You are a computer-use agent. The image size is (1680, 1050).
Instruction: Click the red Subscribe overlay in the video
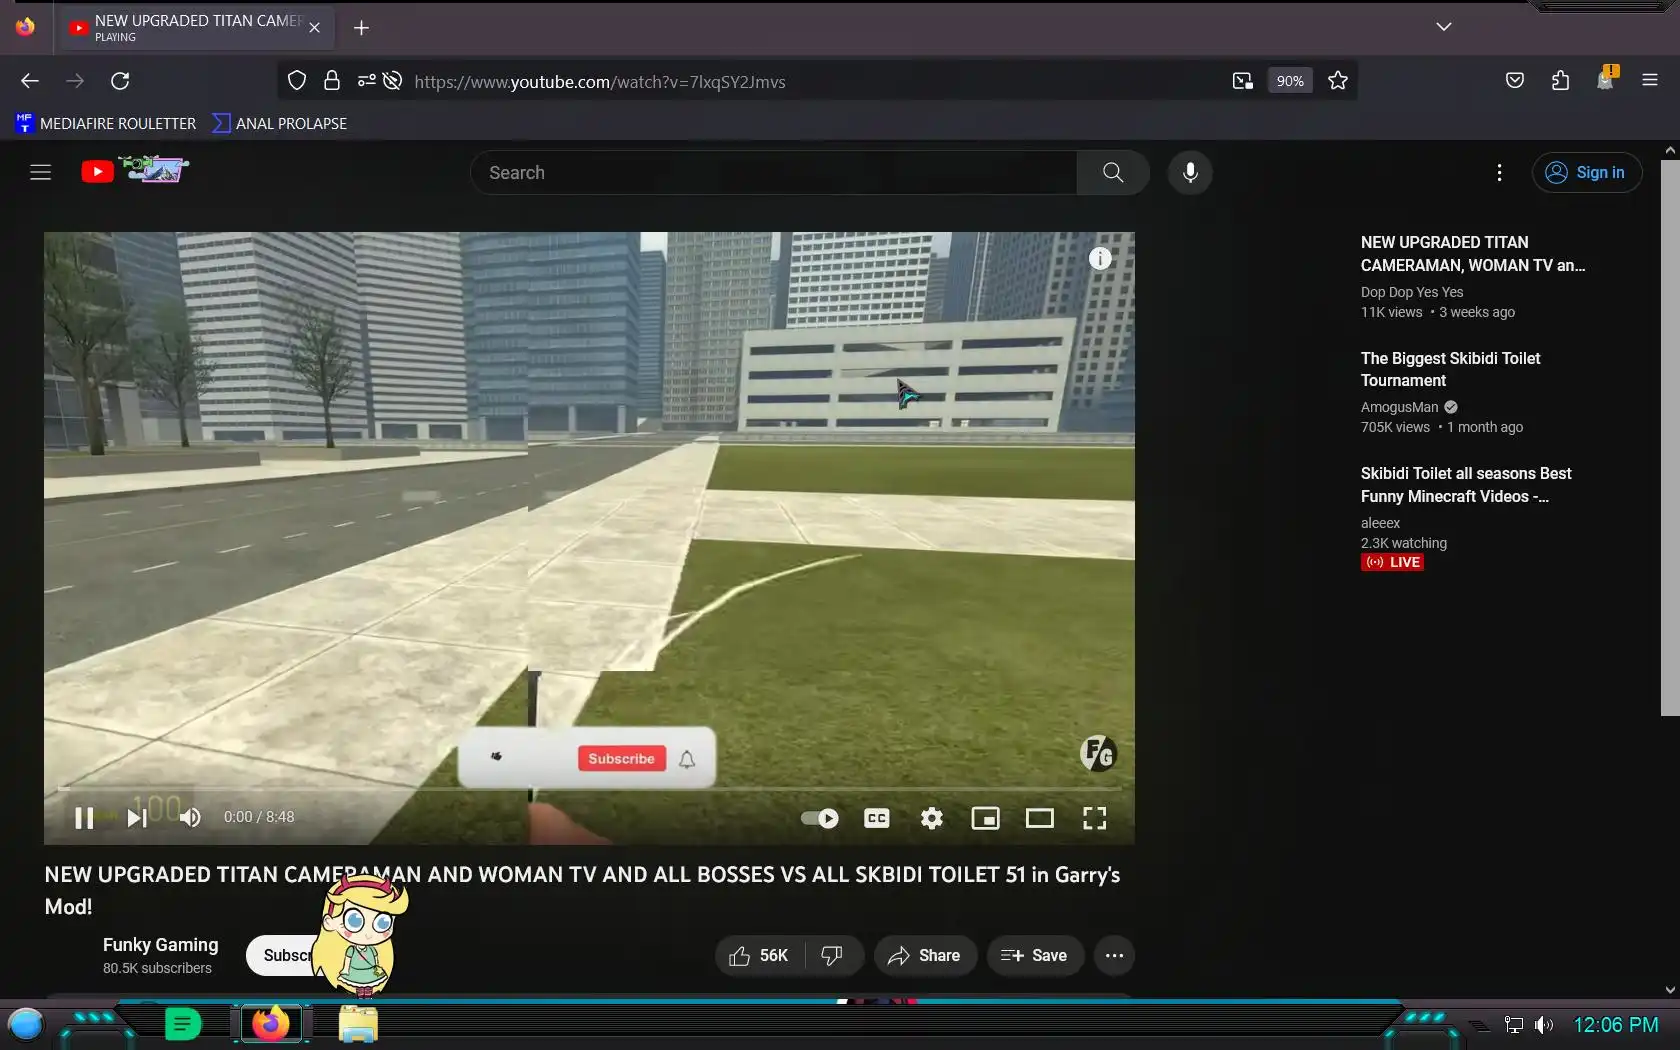621,759
